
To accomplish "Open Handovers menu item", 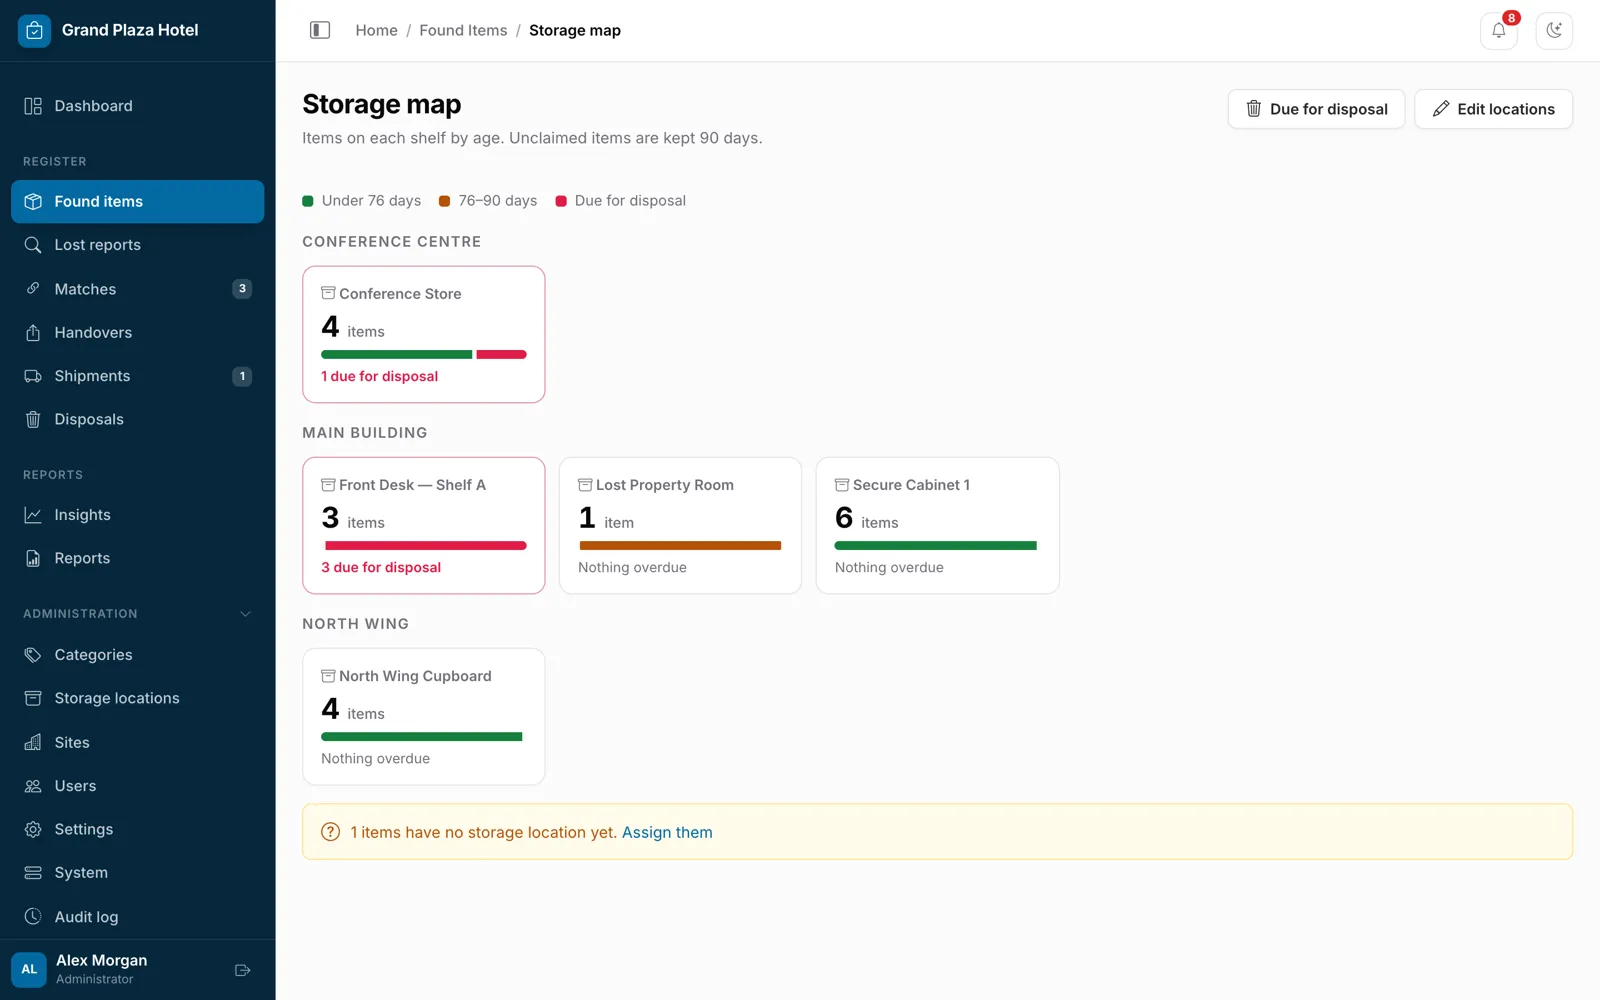I will [x=138, y=332].
